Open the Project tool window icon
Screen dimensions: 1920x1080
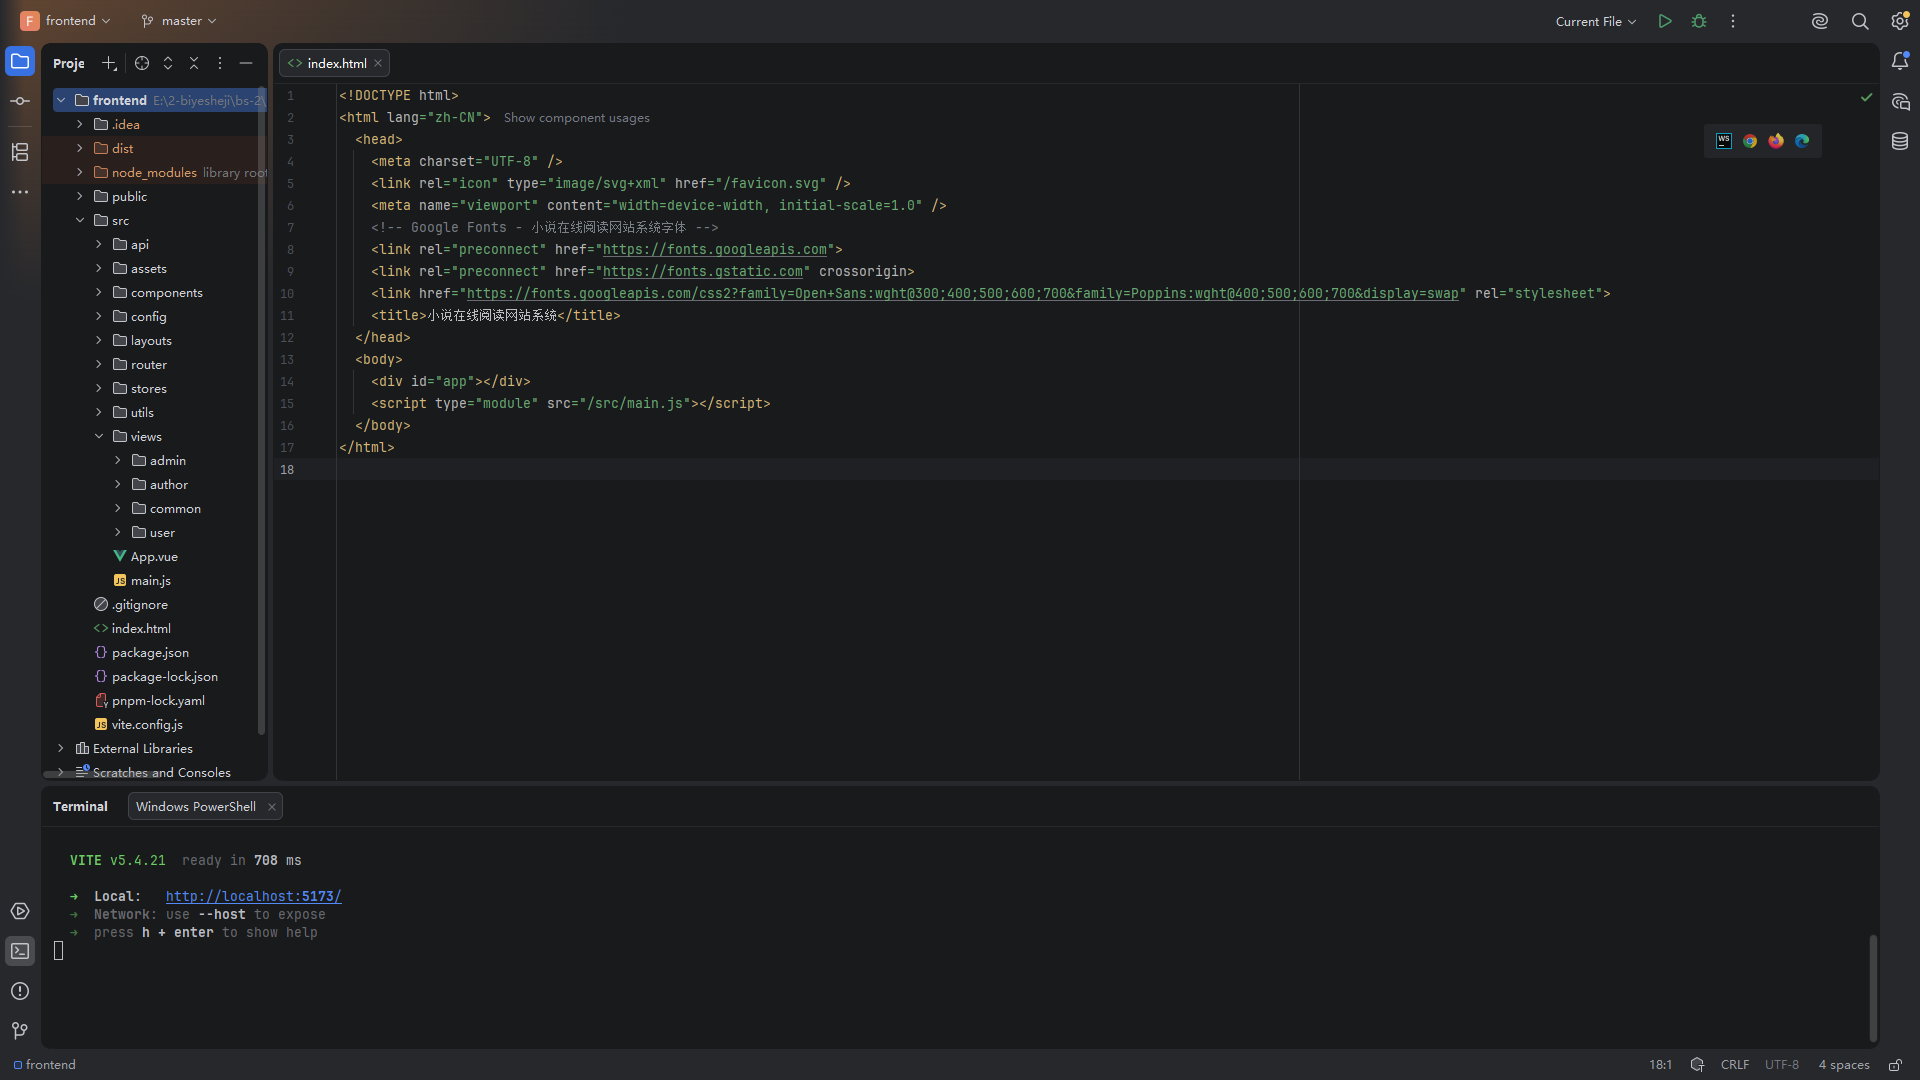pos(20,61)
